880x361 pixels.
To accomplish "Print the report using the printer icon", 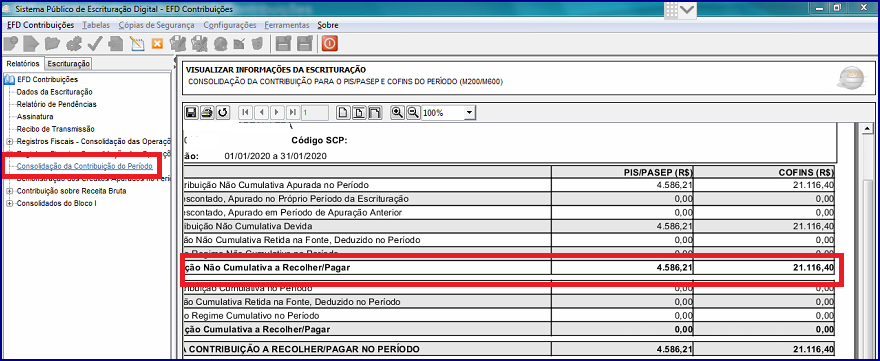I will (x=207, y=113).
